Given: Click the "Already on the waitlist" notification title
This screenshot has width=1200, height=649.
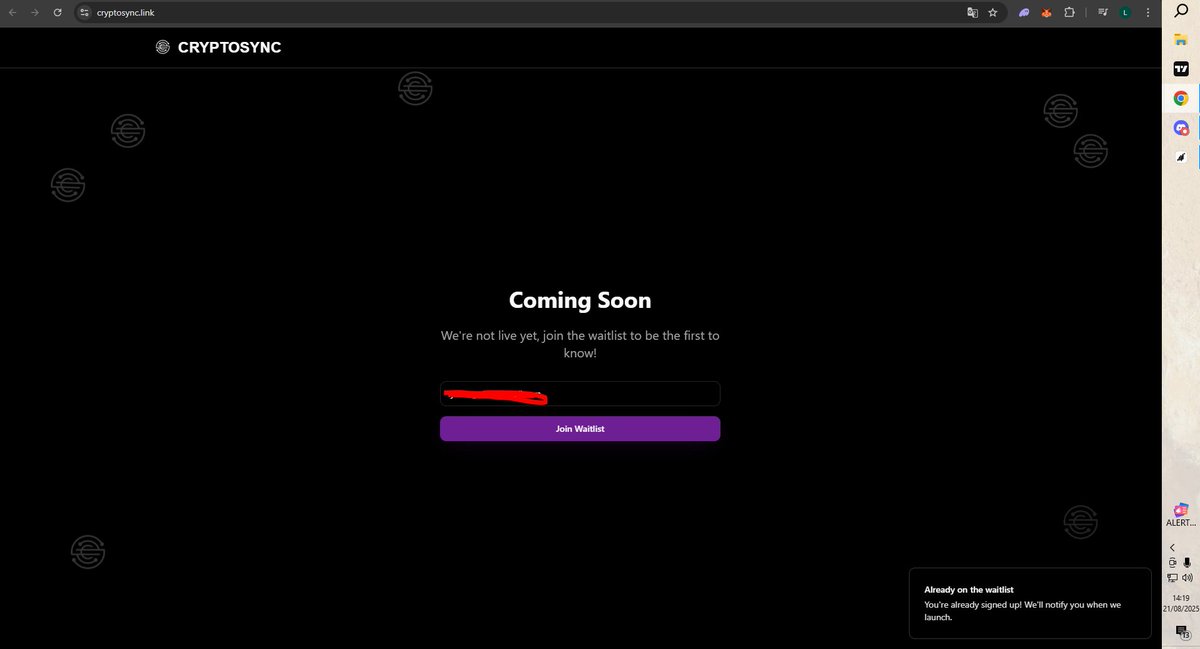Looking at the screenshot, I should (969, 590).
